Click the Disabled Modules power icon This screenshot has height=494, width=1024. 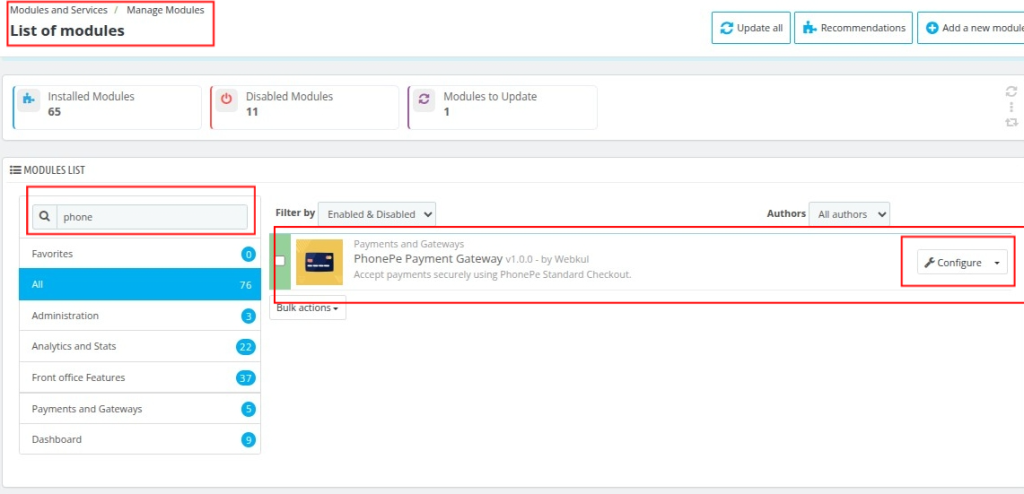coord(226,101)
